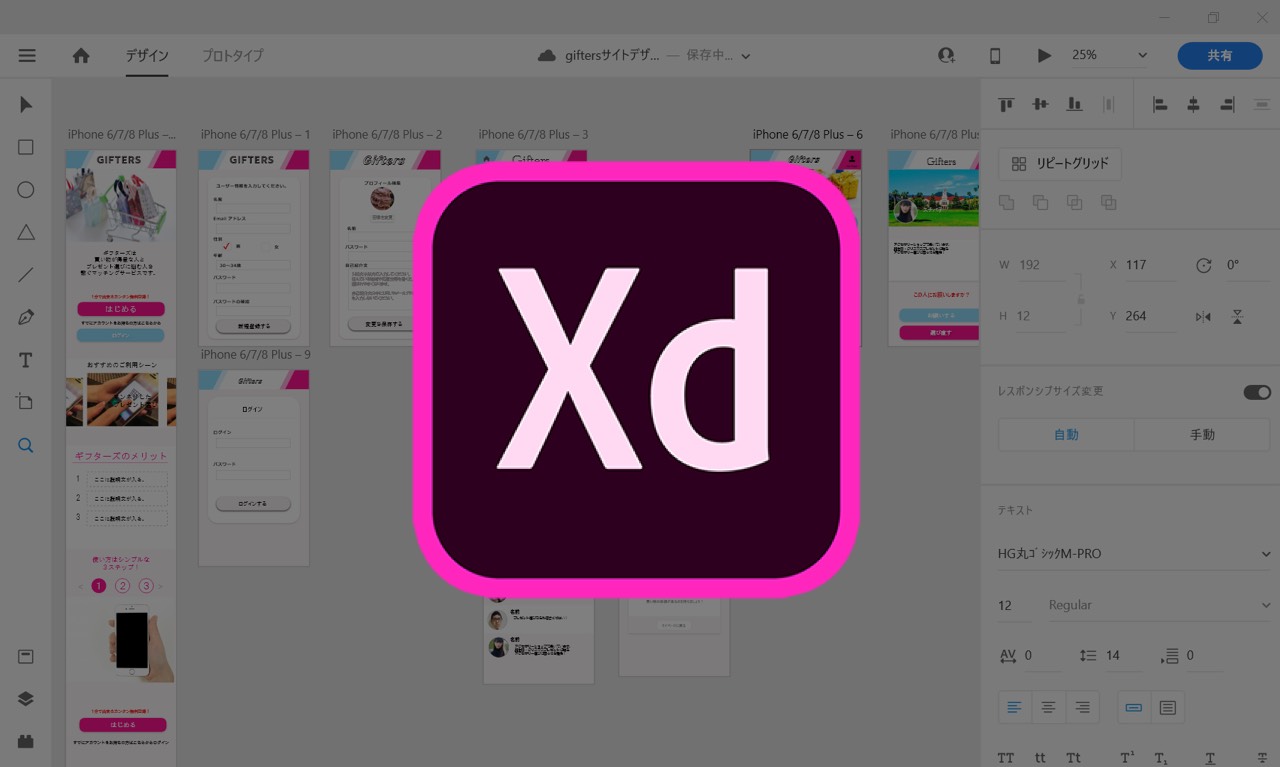This screenshot has height=767, width=1280.
Task: Click the X position field
Action: 1150,265
